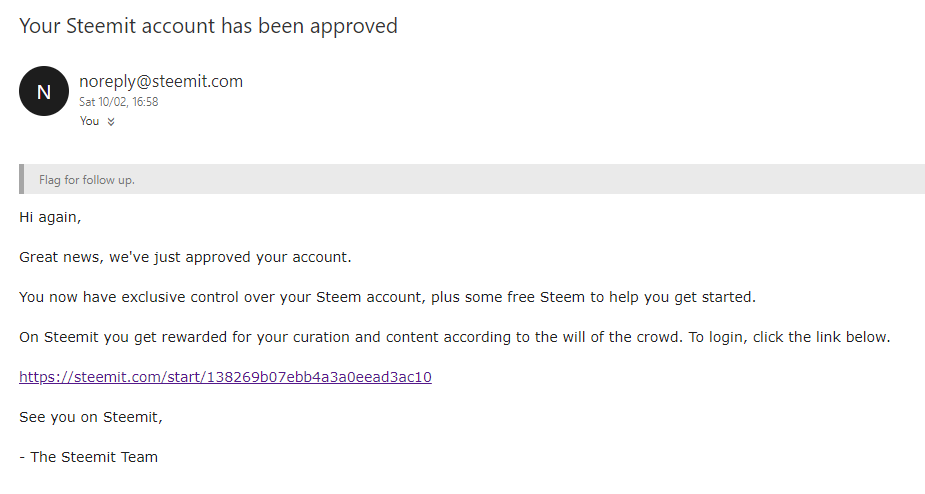Expand recipient details with the double chevron
925x494 pixels.
click(111, 122)
